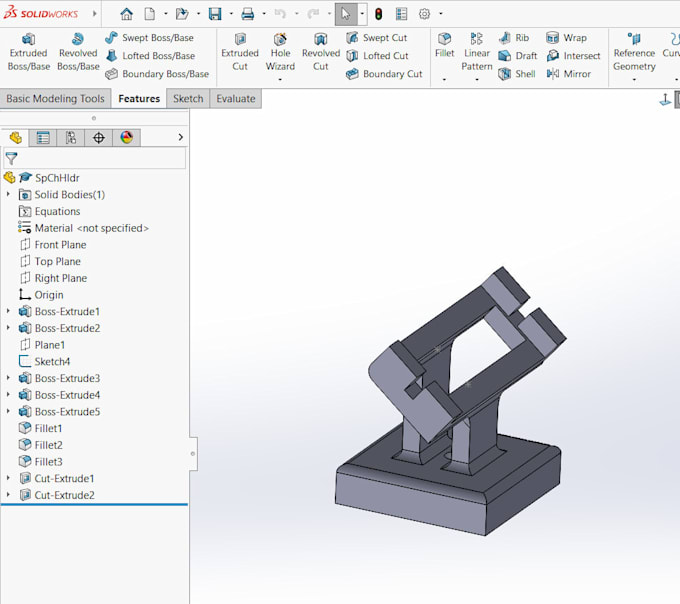Save the document
The width and height of the screenshot is (680, 604).
coord(215,14)
